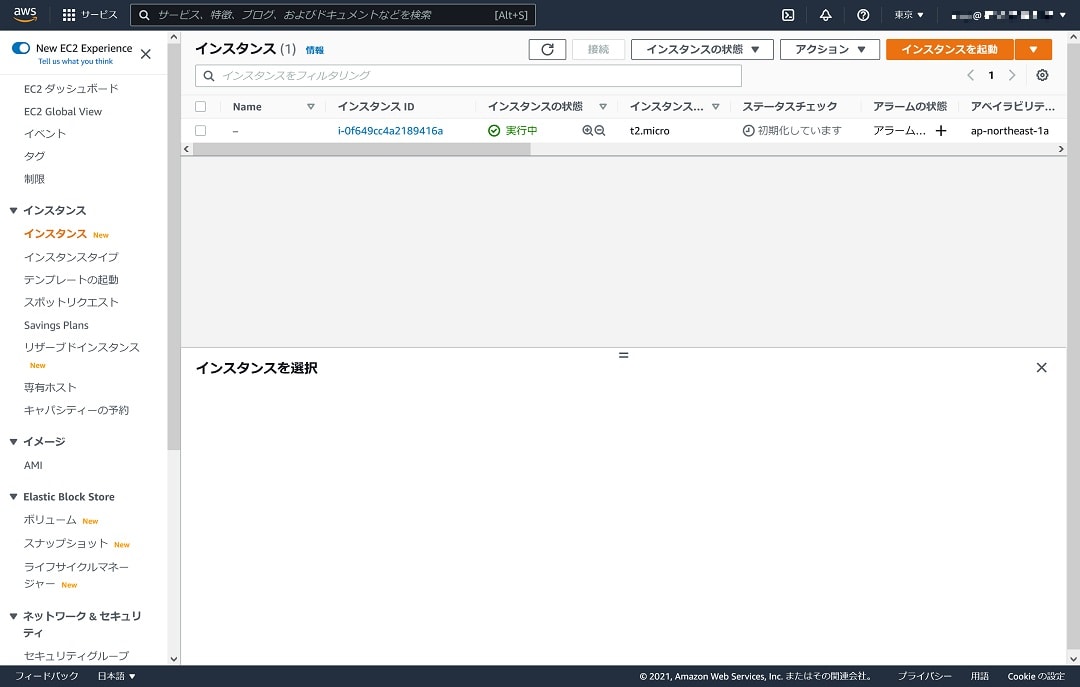Toggle New EC2 Experience switch
1080x687 pixels.
point(21,48)
